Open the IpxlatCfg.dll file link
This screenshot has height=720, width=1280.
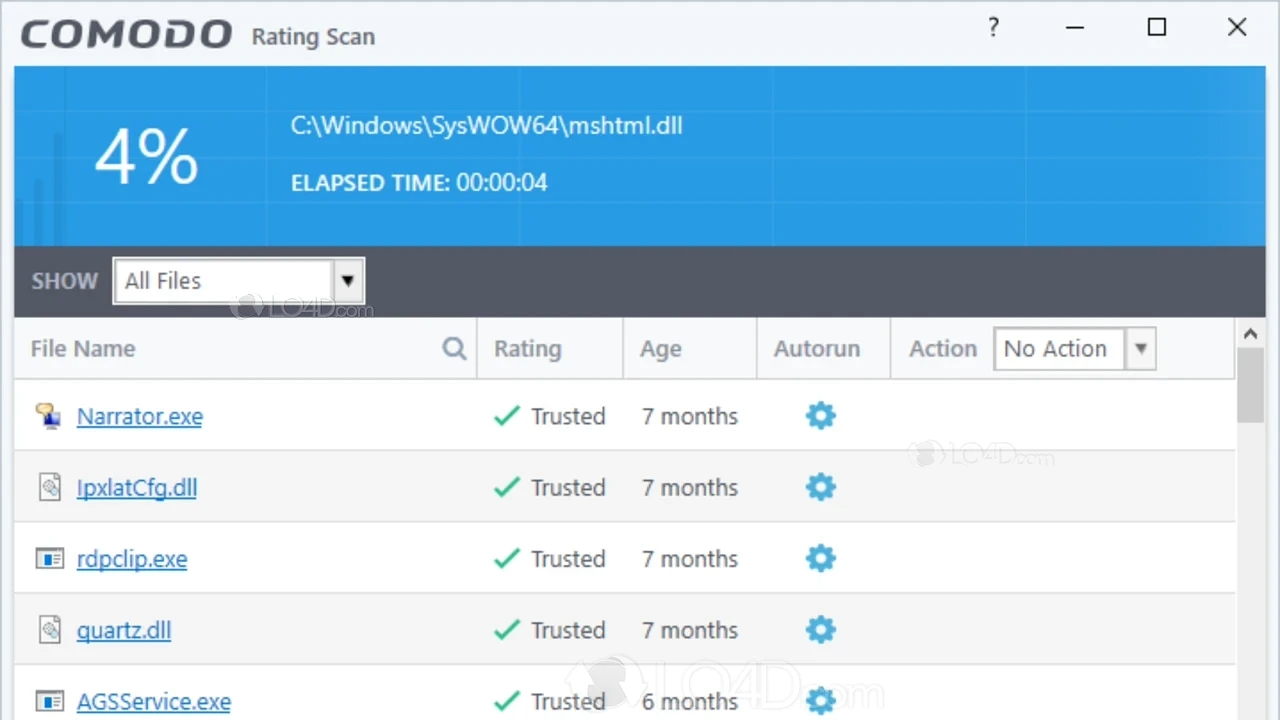137,487
